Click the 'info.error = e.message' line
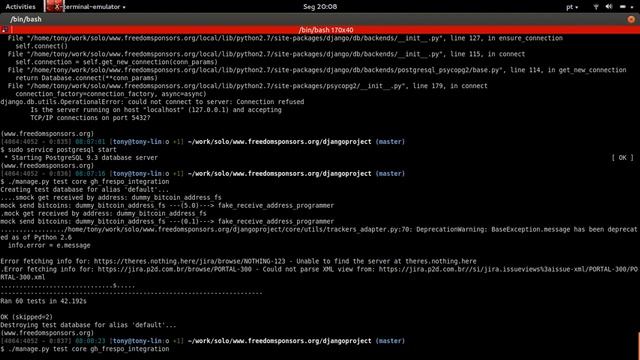 (49, 245)
